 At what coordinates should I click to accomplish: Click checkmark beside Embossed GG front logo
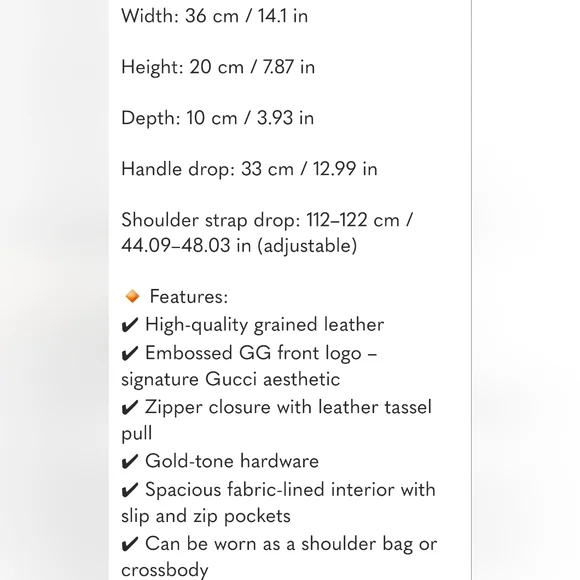[x=130, y=353]
